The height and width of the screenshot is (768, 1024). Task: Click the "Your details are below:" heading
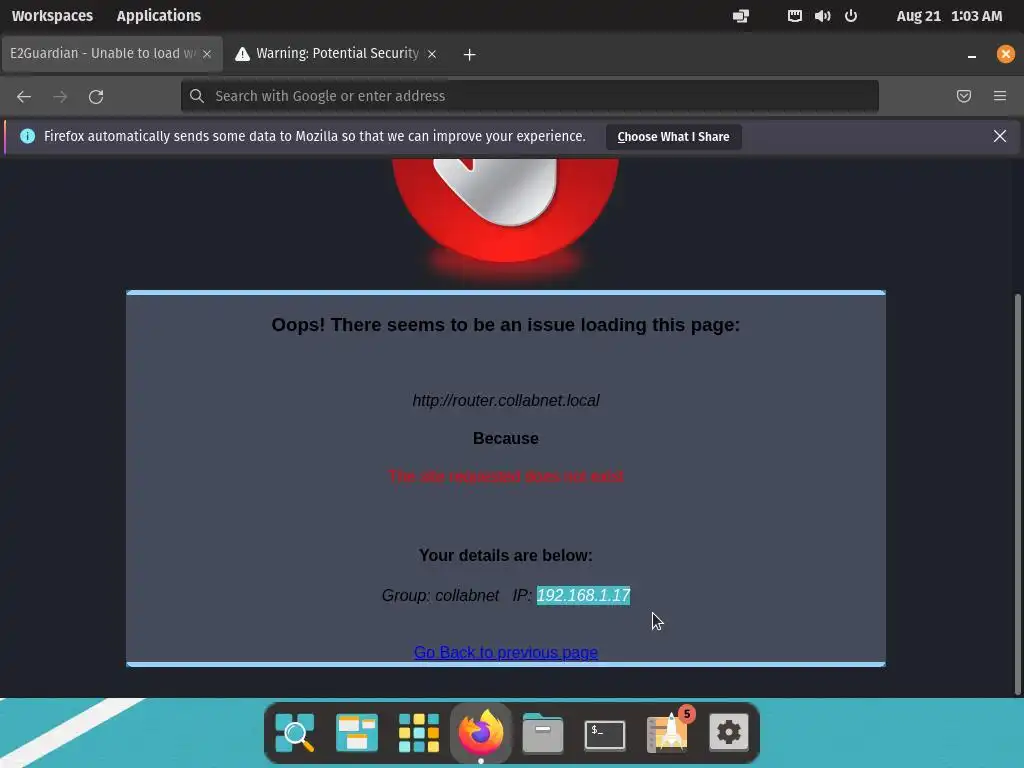[x=505, y=555]
